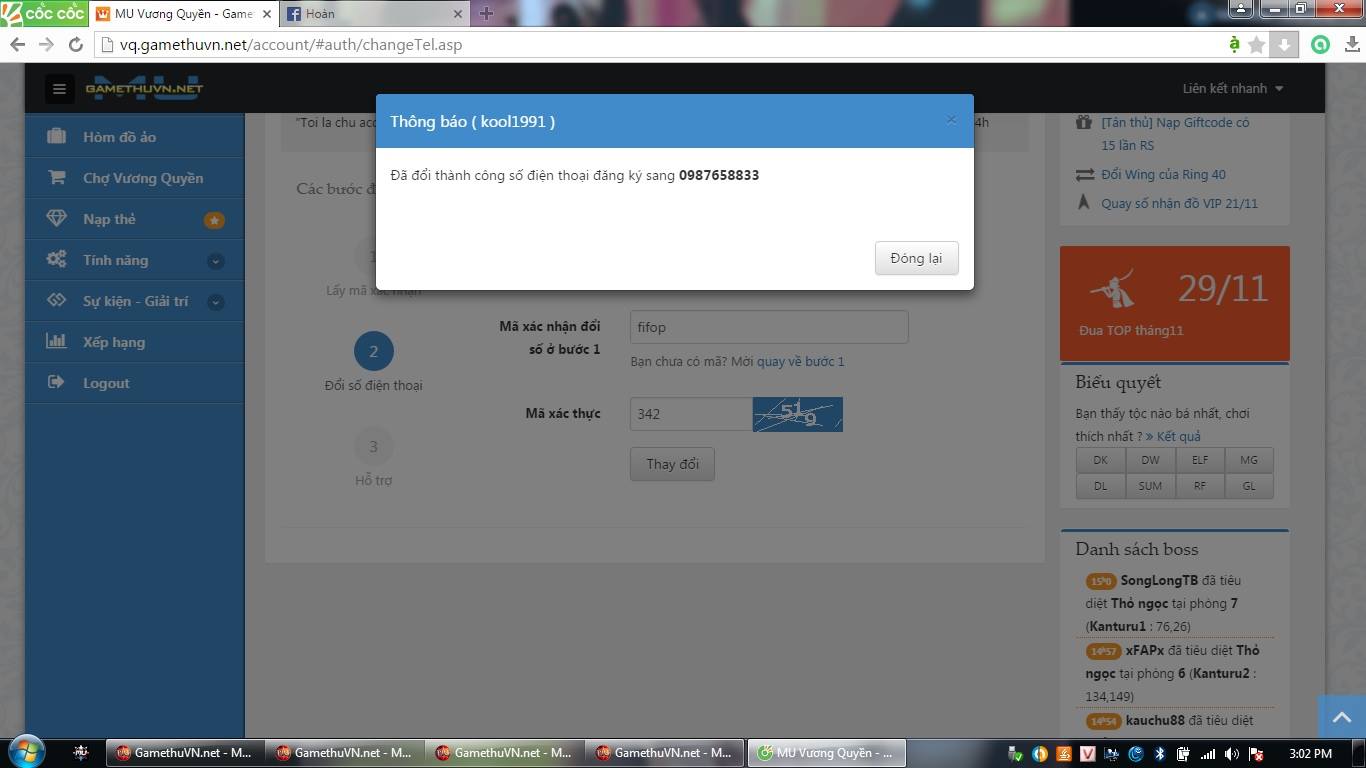The image size is (1366, 768).
Task: Open the Đổi Wing của Ring 40 link
Action: pos(1163,174)
